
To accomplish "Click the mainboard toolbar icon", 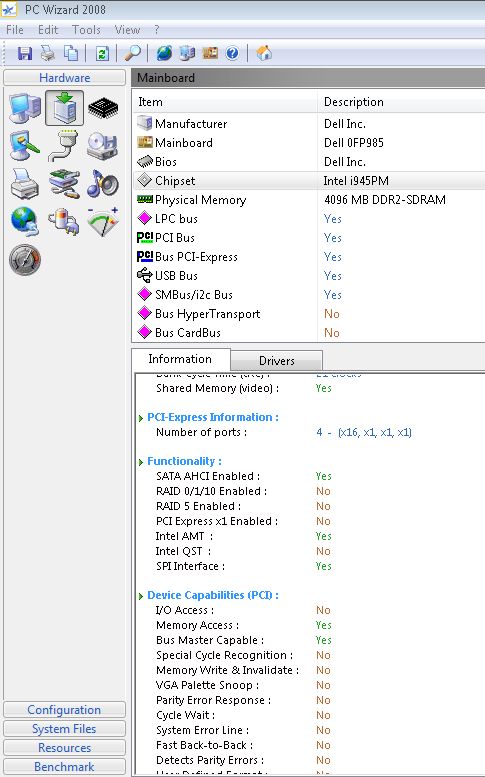I will coord(210,53).
